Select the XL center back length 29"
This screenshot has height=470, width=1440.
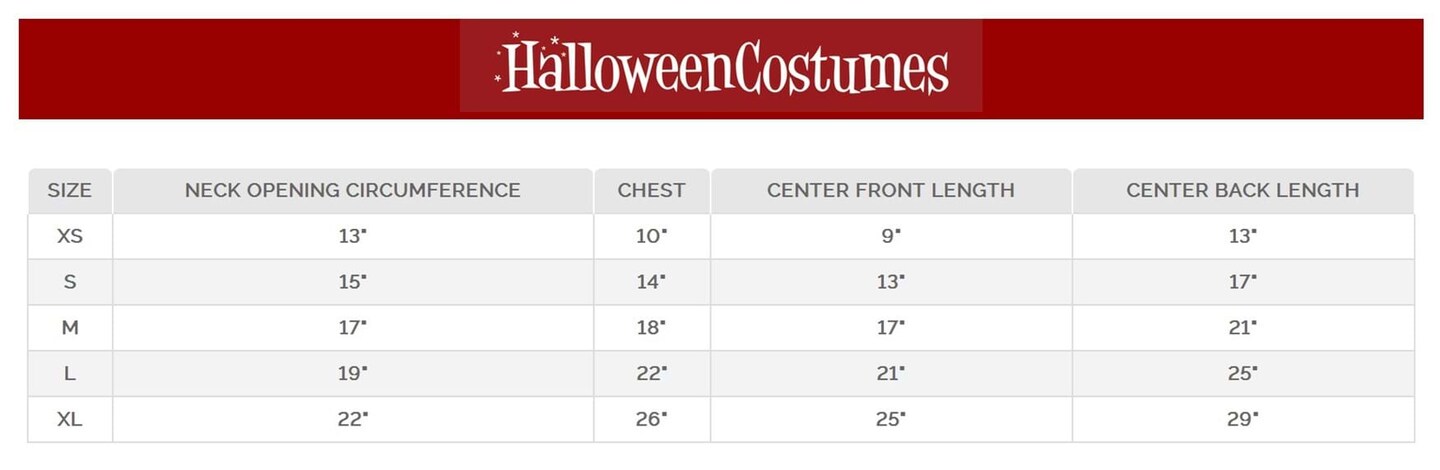[1242, 419]
